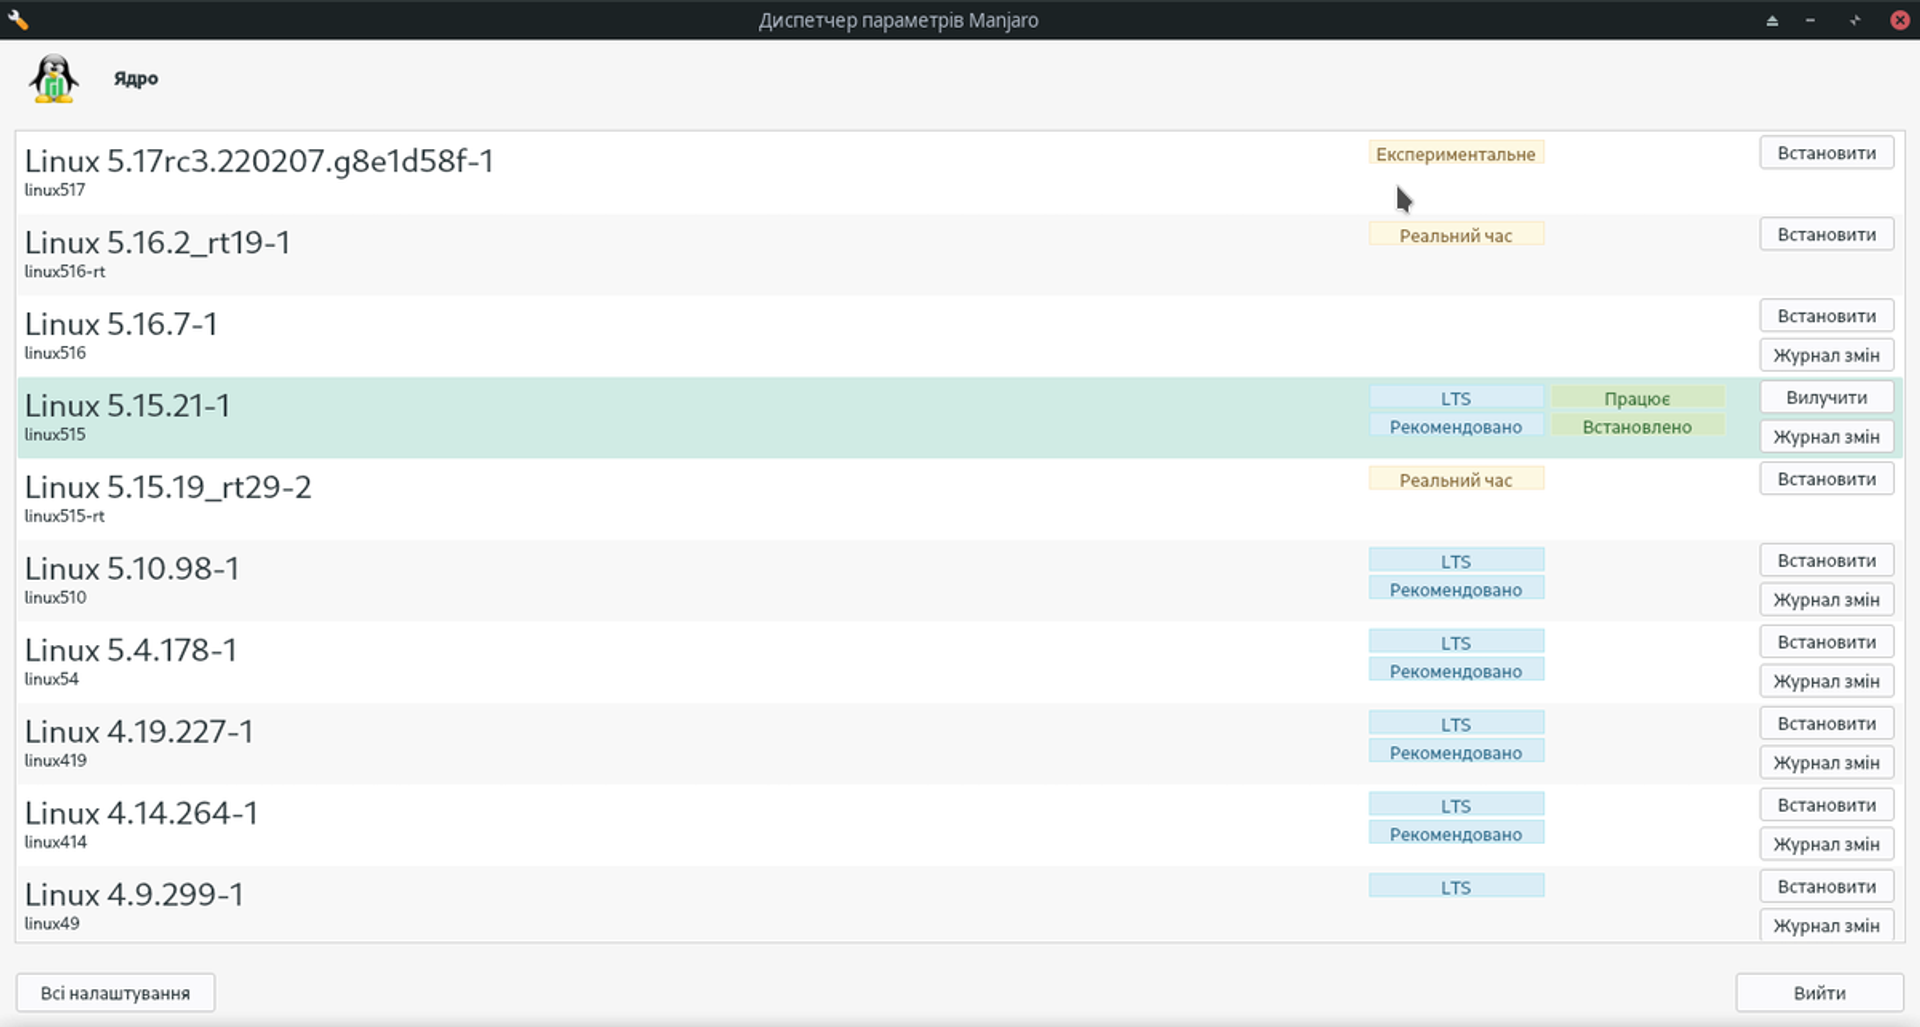Click the 'Експериментальне' label on Linux 5.17
1920x1027 pixels.
click(x=1456, y=153)
